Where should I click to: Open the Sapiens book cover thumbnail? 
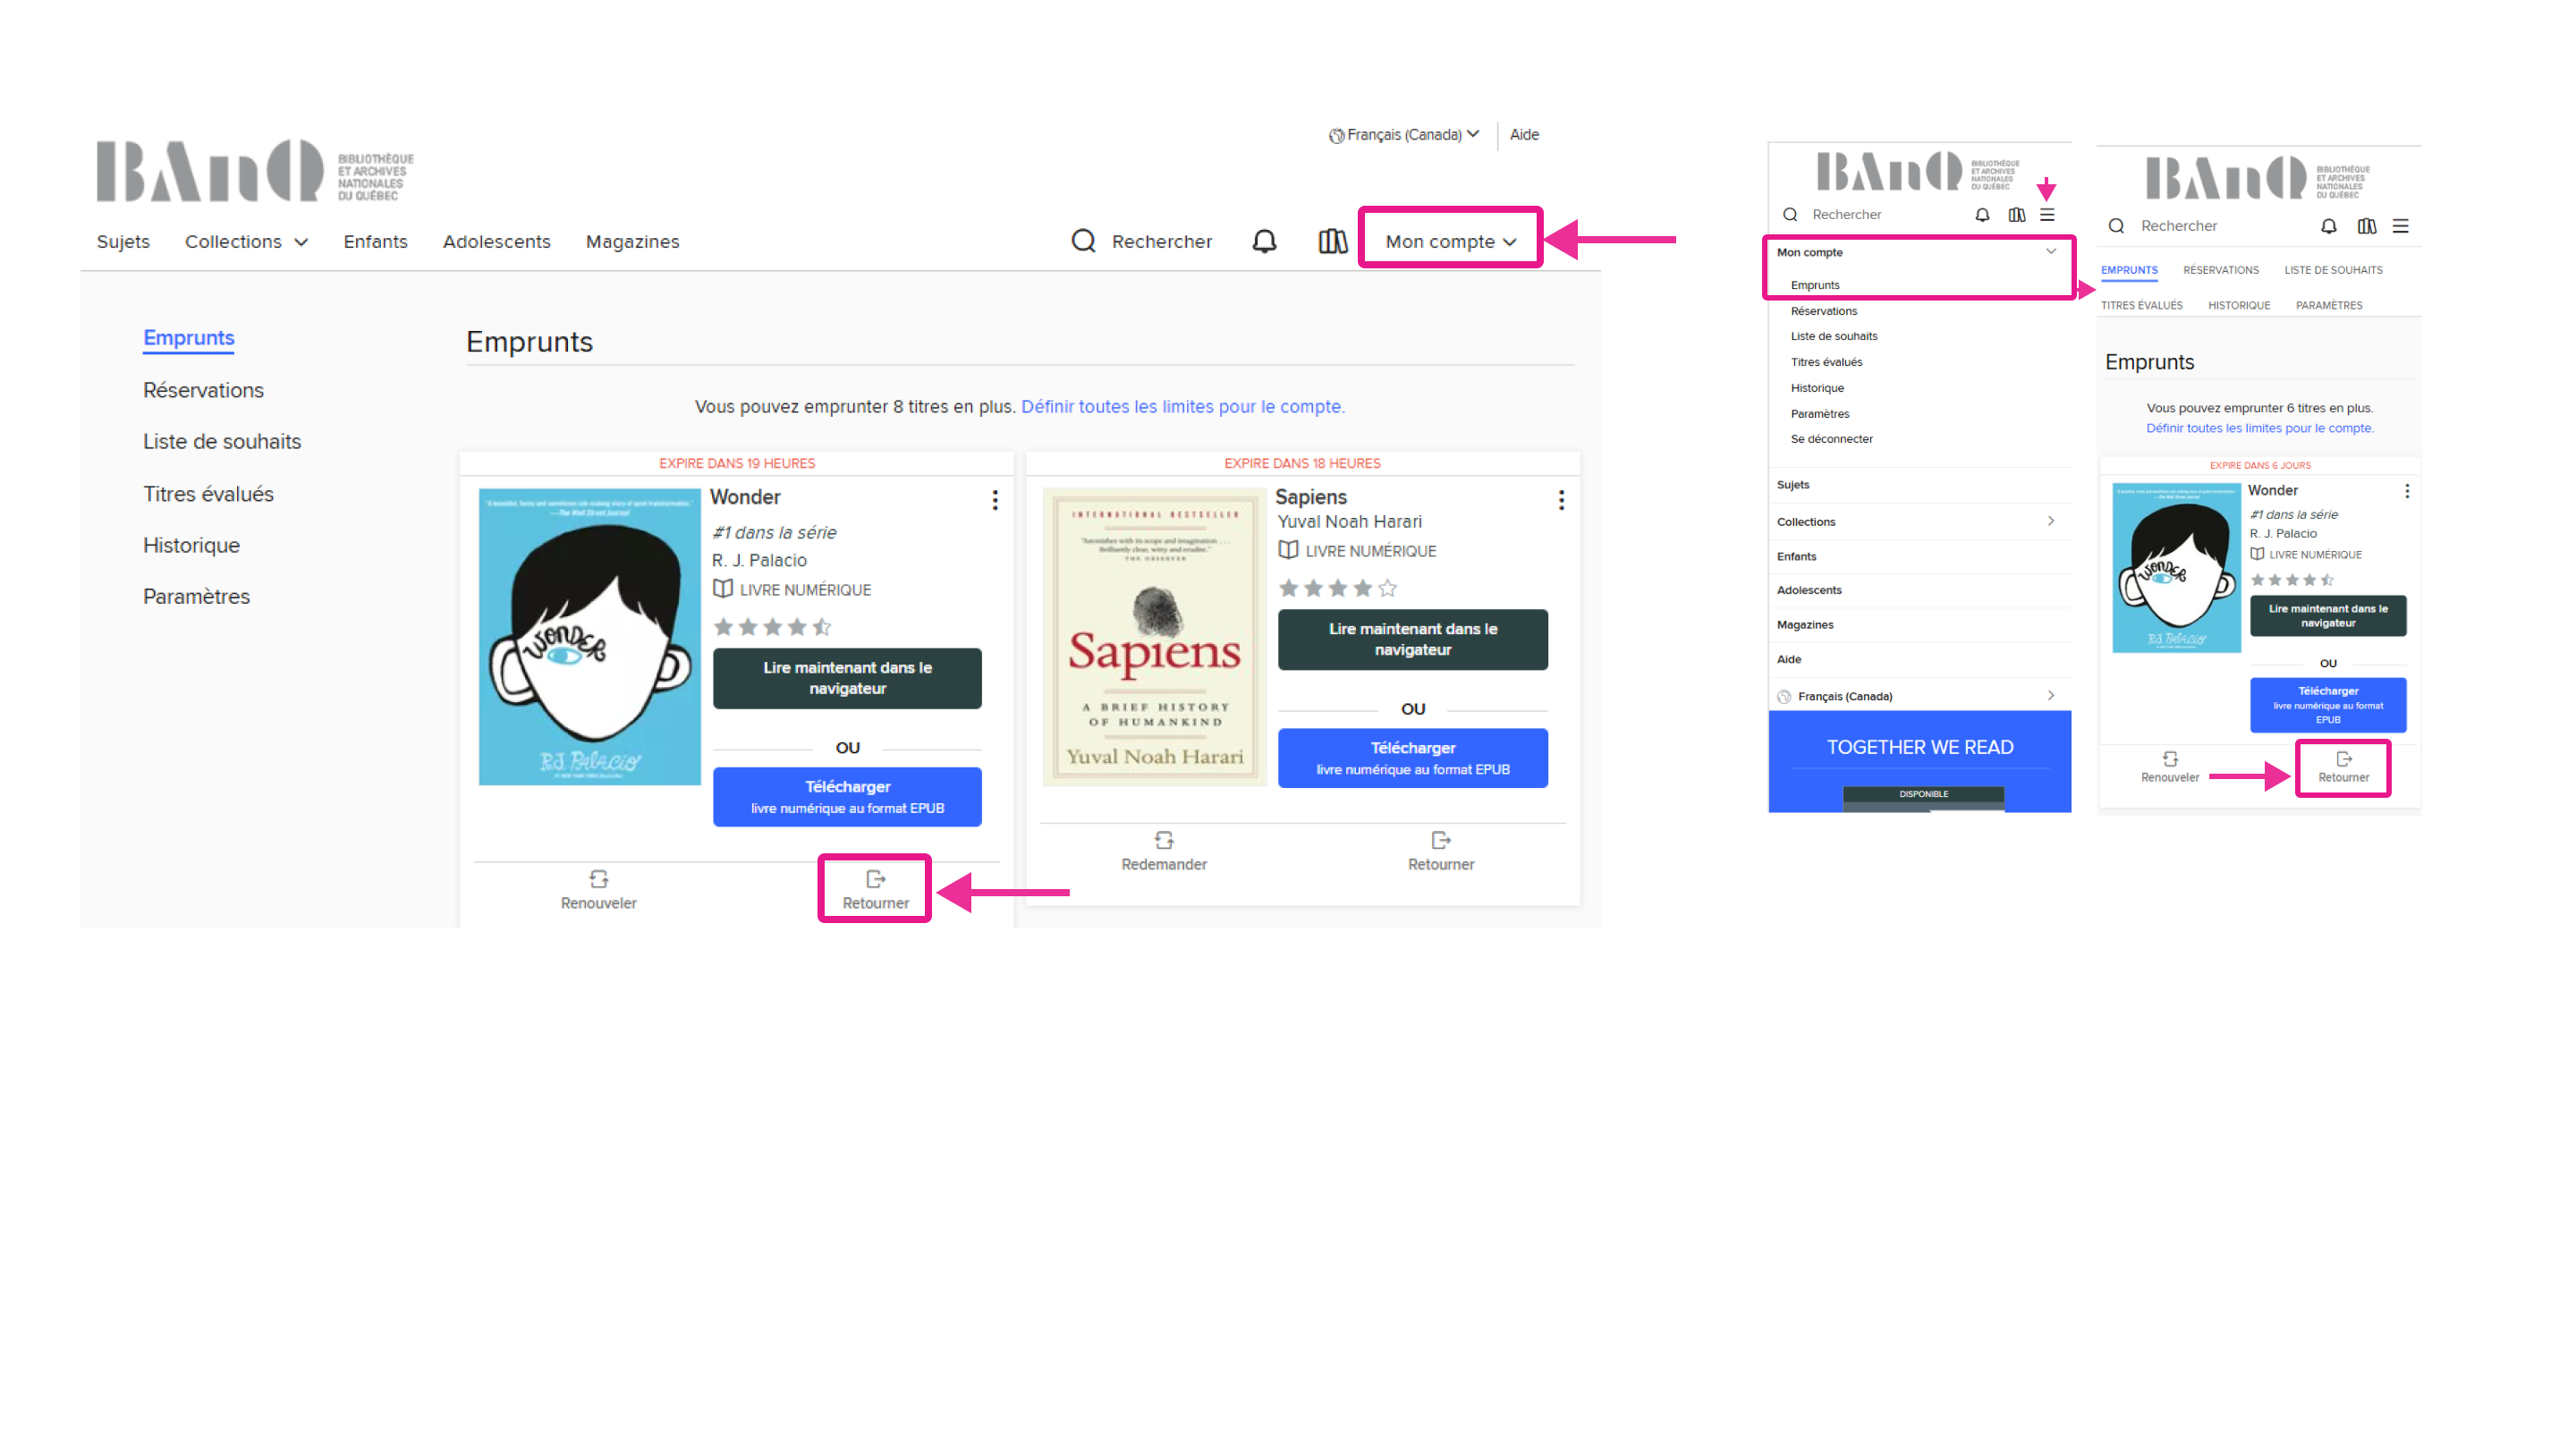coord(1154,636)
